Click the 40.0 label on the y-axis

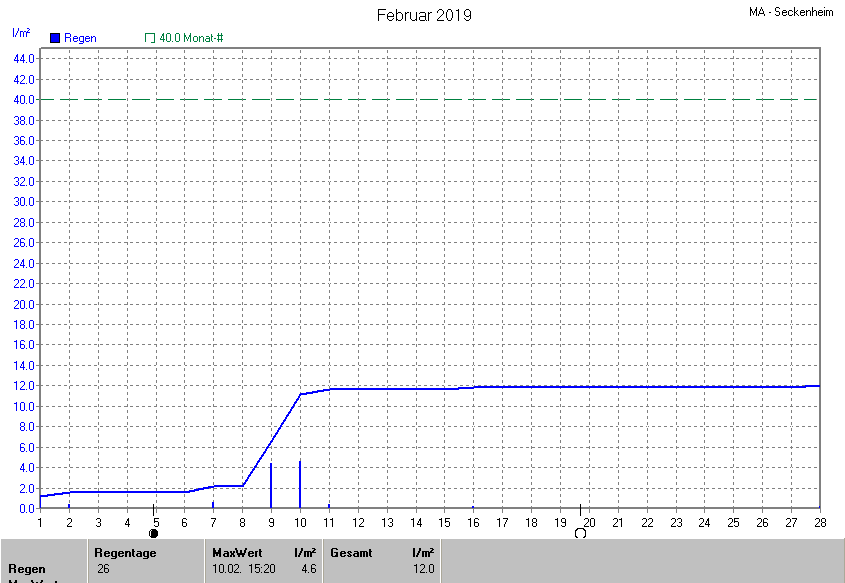[23, 100]
